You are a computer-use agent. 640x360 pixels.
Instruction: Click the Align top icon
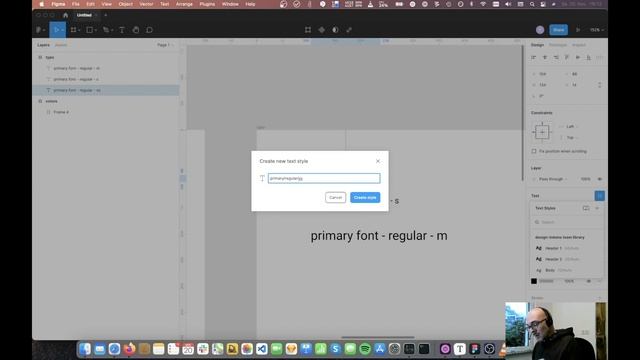tap(567, 58)
